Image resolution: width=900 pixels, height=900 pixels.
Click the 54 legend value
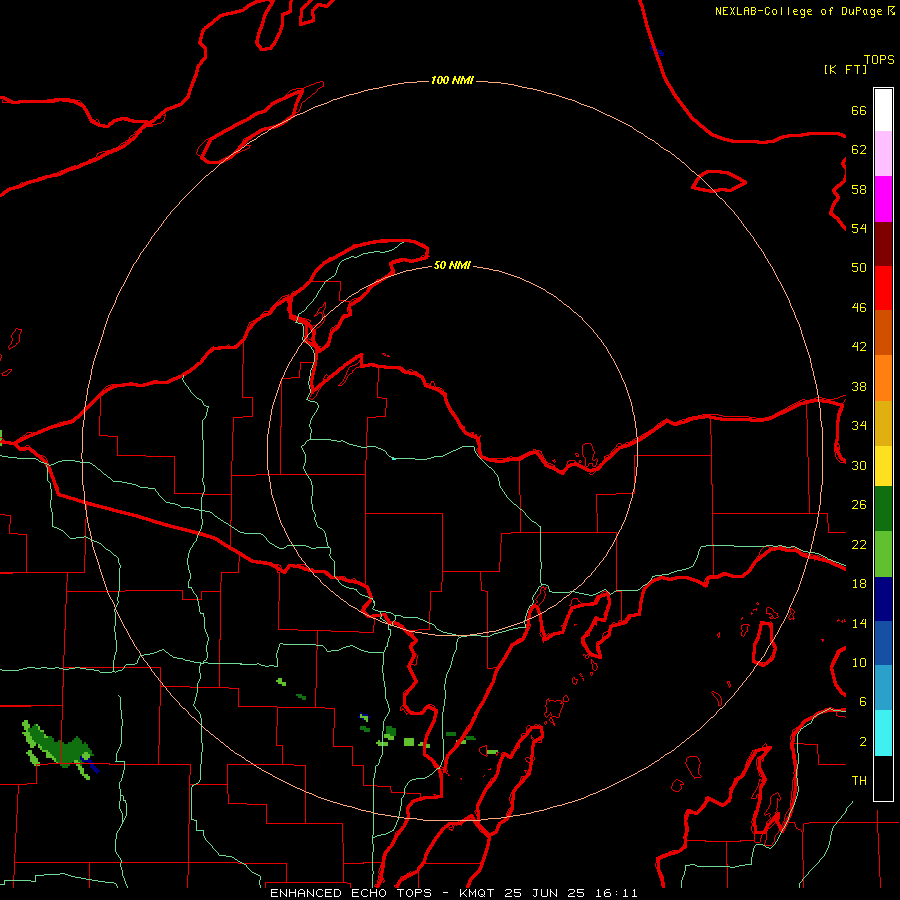[x=859, y=228]
